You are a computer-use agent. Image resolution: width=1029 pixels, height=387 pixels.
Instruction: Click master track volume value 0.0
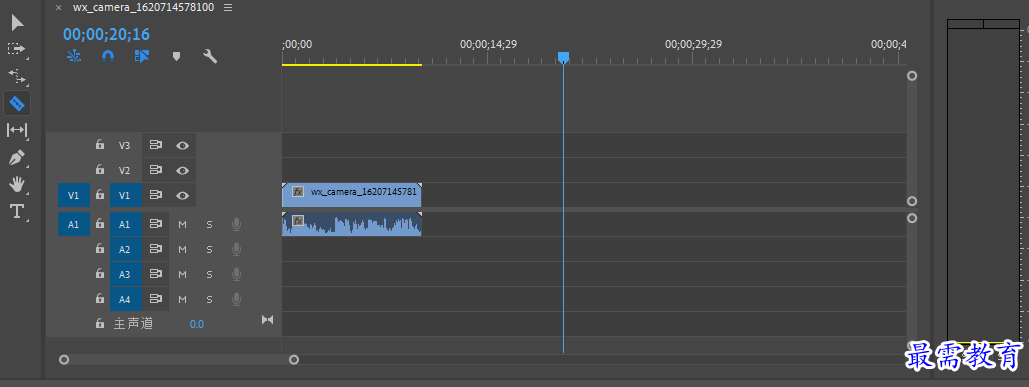tap(196, 324)
